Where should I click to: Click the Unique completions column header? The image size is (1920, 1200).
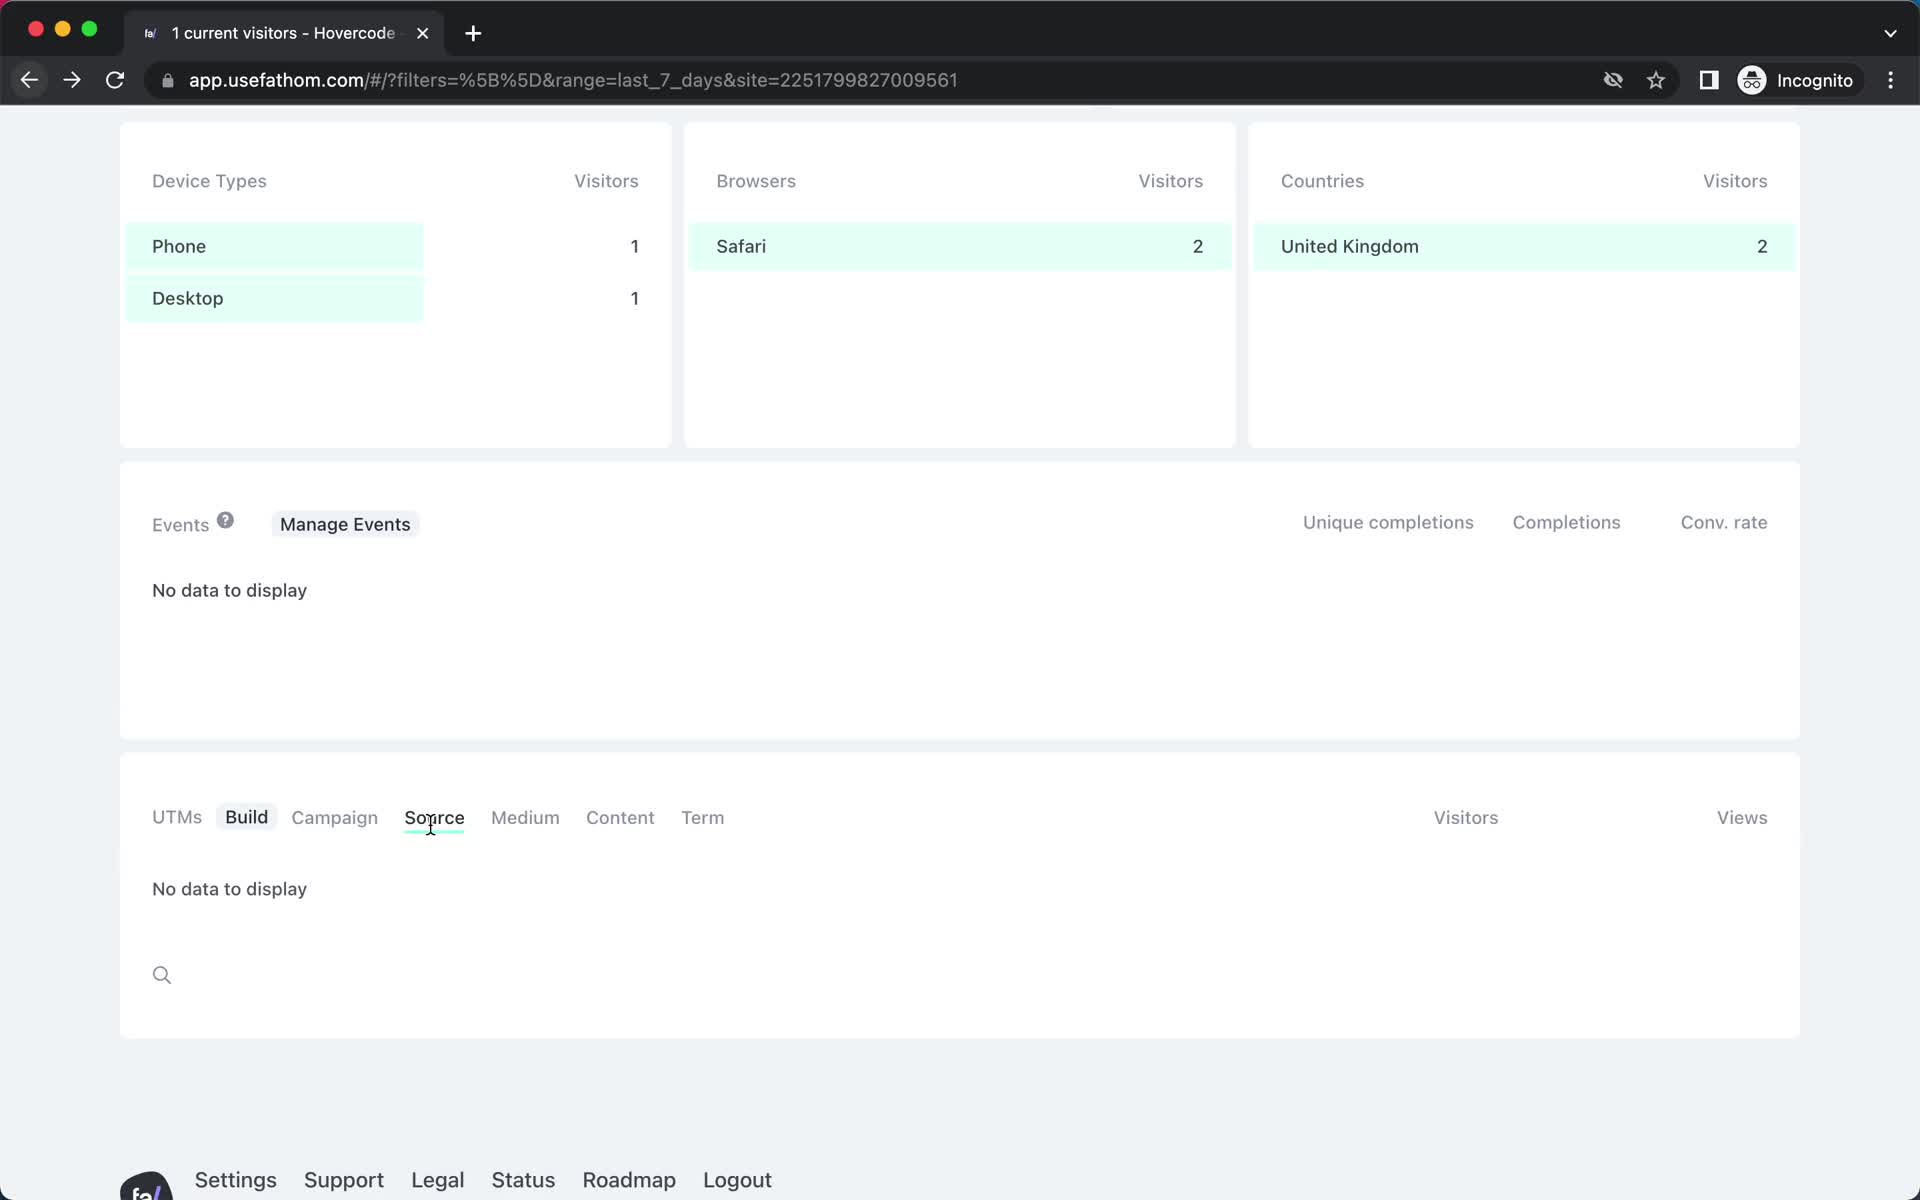coord(1388,522)
